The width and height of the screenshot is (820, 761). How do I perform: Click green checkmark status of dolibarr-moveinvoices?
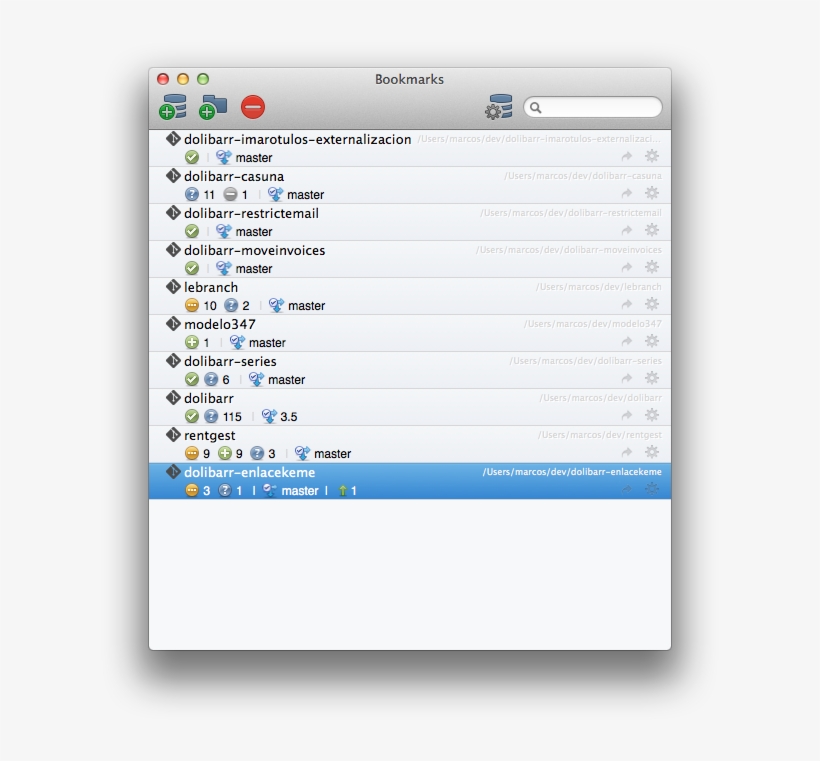pyautogui.click(x=192, y=268)
